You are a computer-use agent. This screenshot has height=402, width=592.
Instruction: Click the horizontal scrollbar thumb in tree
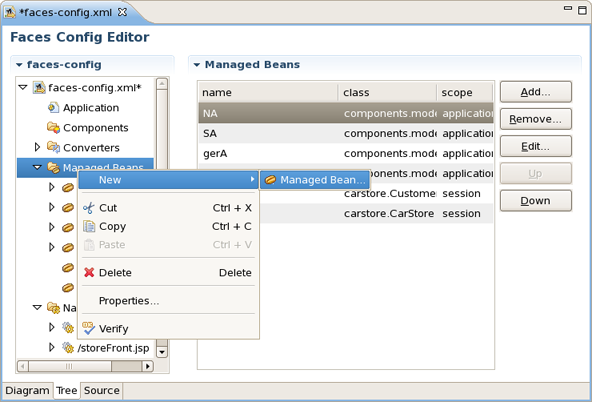pyautogui.click(x=70, y=366)
